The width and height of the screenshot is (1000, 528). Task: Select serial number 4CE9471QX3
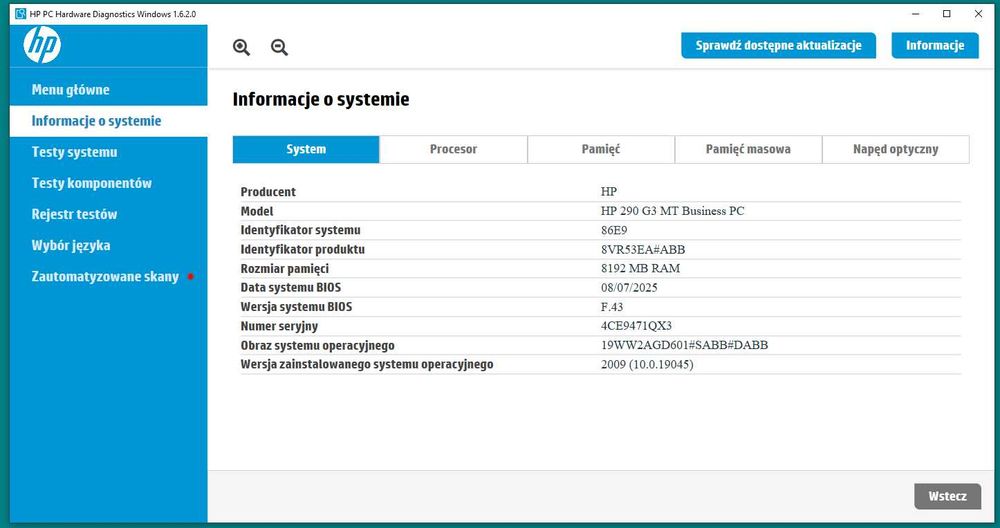coord(636,326)
